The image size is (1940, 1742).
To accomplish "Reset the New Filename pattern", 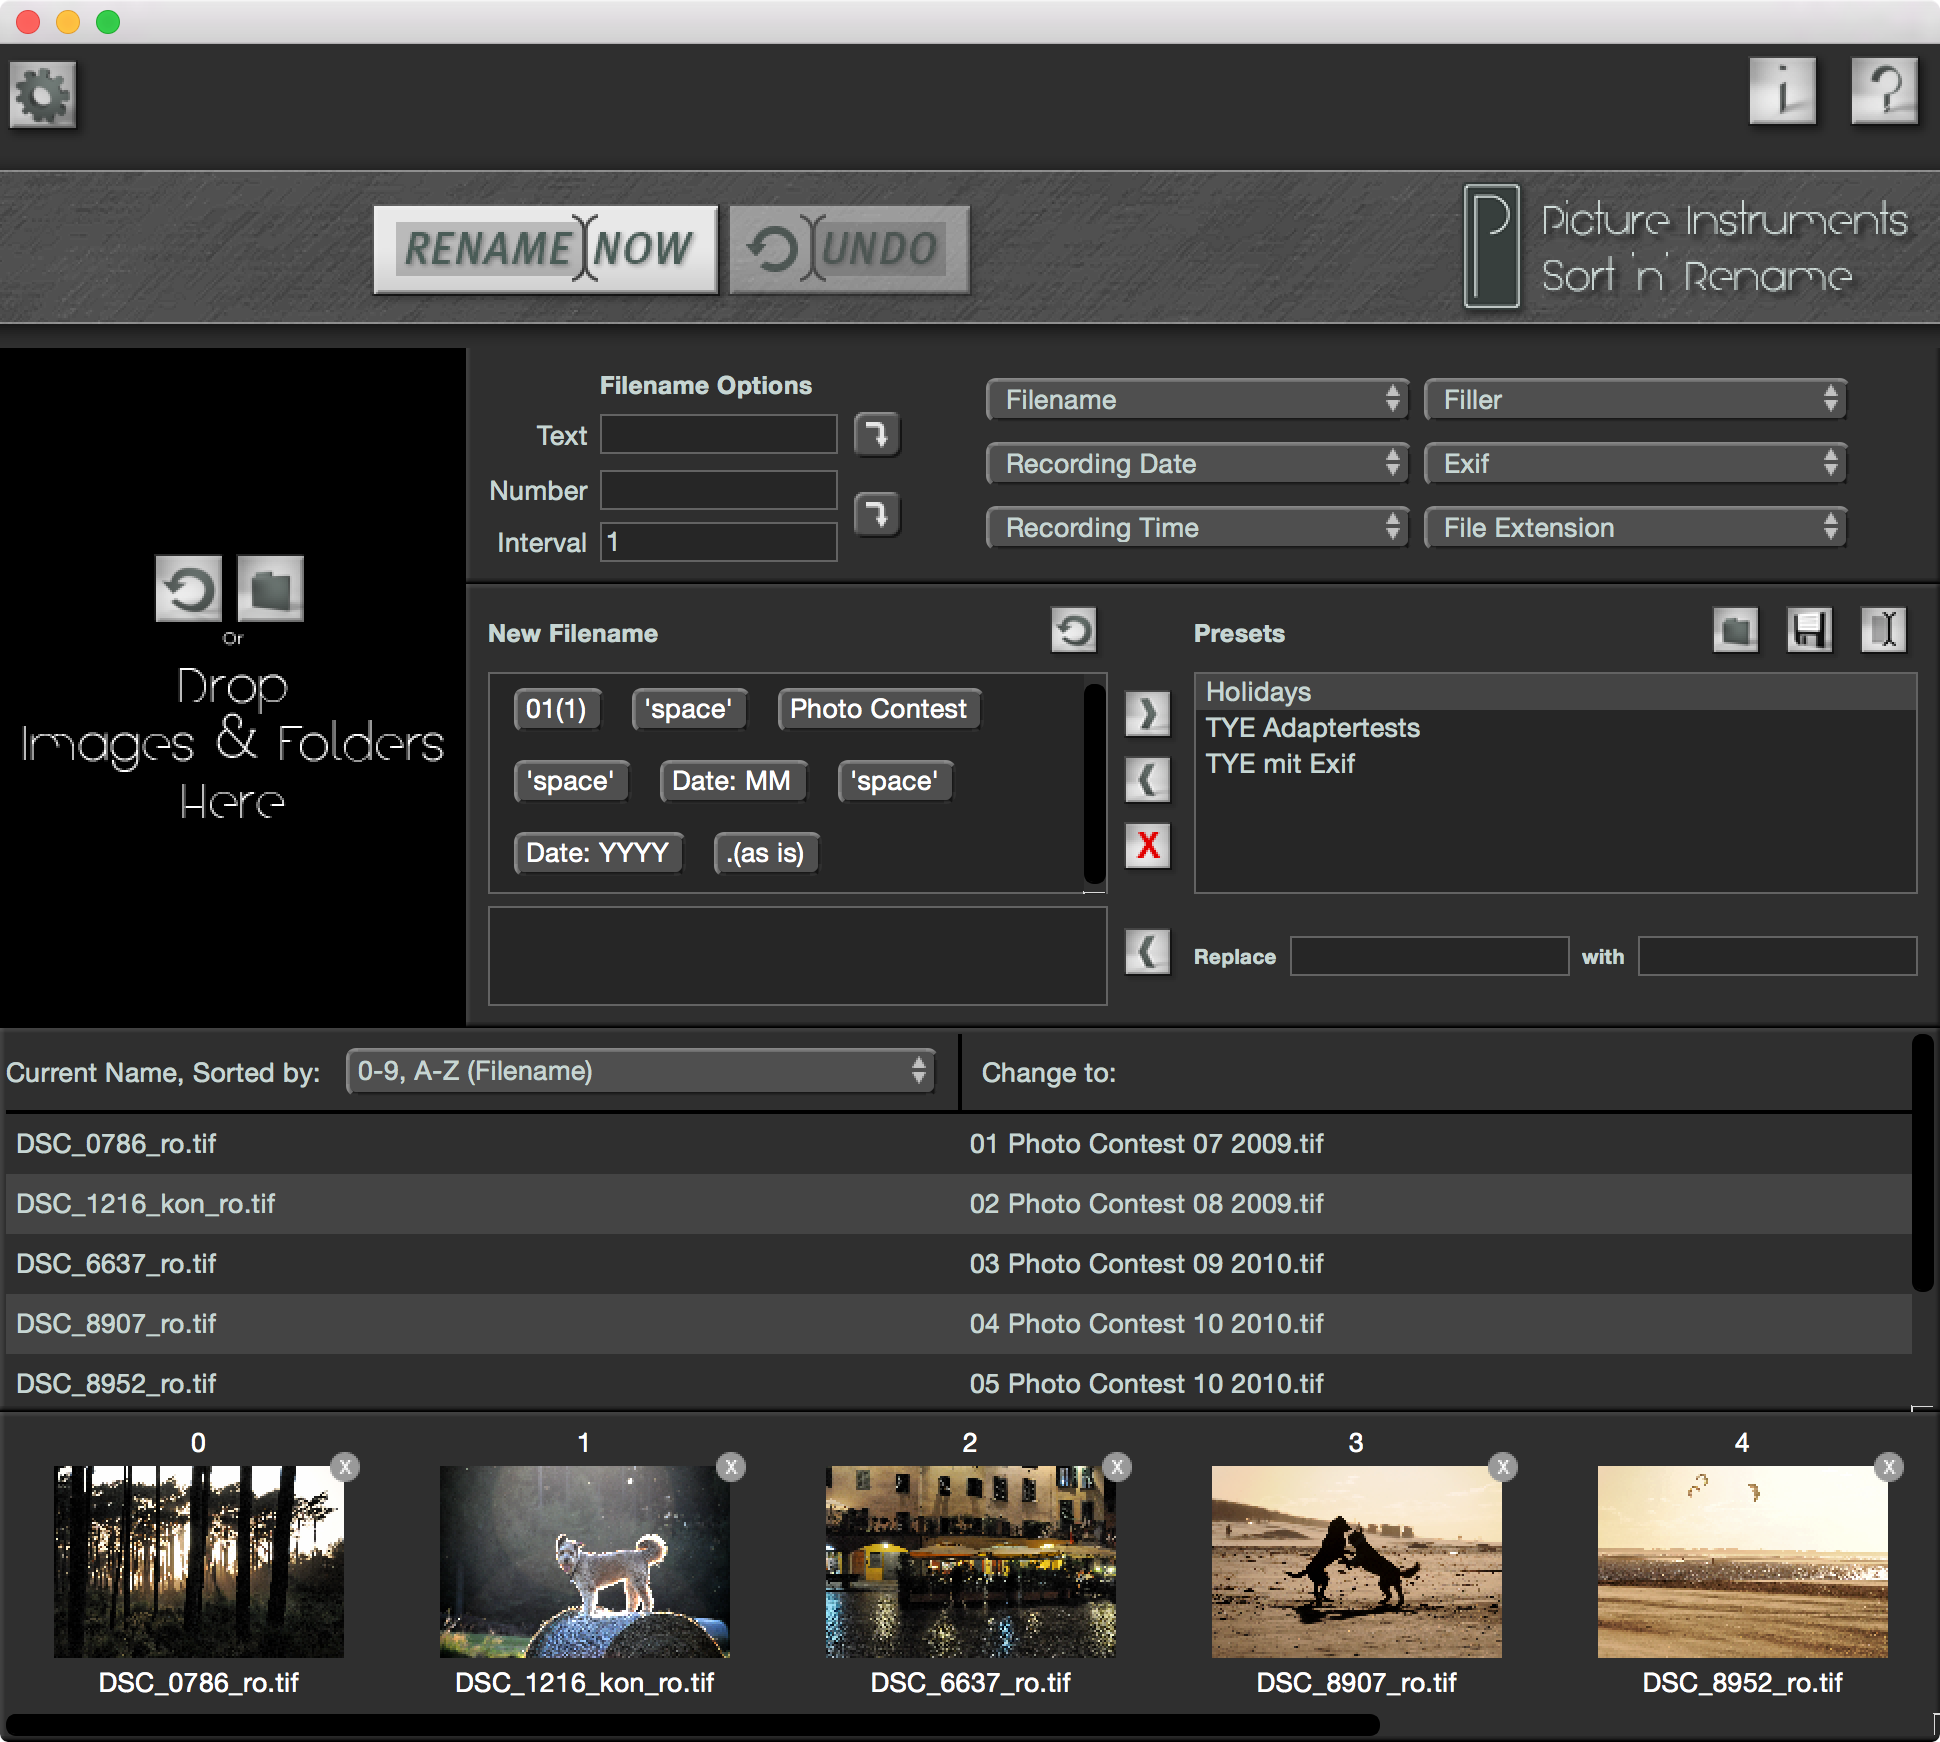I will (x=1073, y=630).
